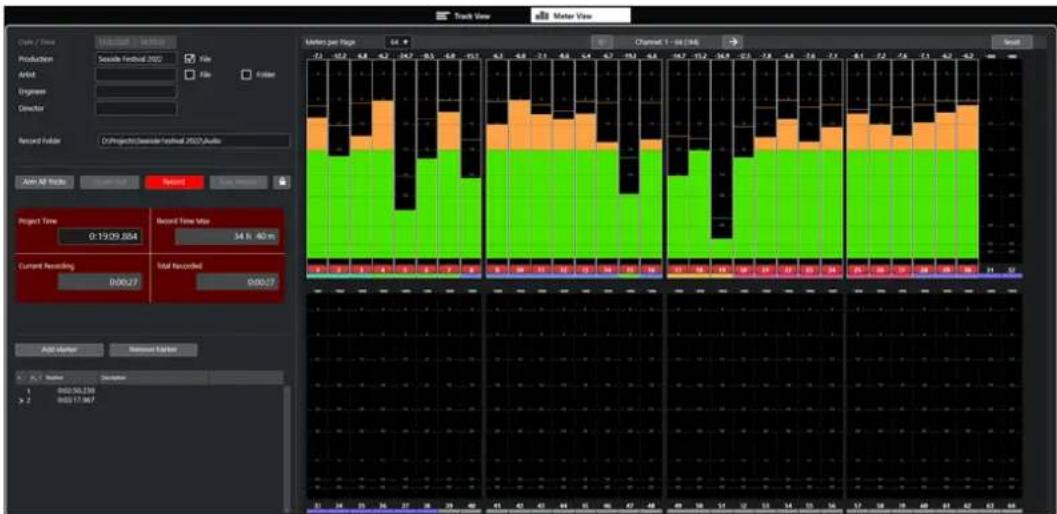Viewport: 1057px width, 514px height.
Task: Click the Current Recording time value
Action: [x=100, y=282]
